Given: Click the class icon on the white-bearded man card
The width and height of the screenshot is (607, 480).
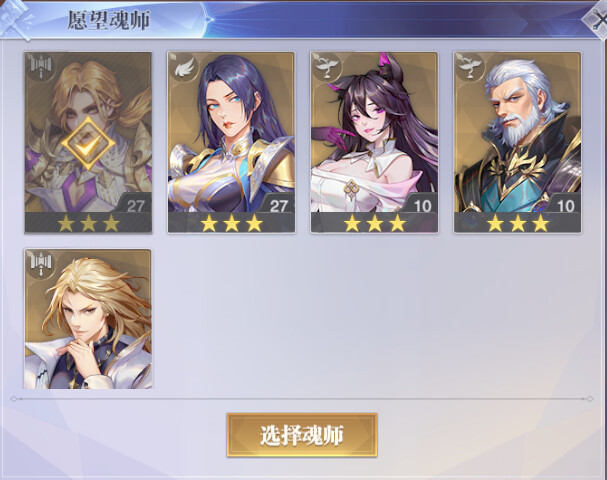Looking at the screenshot, I should [470, 67].
